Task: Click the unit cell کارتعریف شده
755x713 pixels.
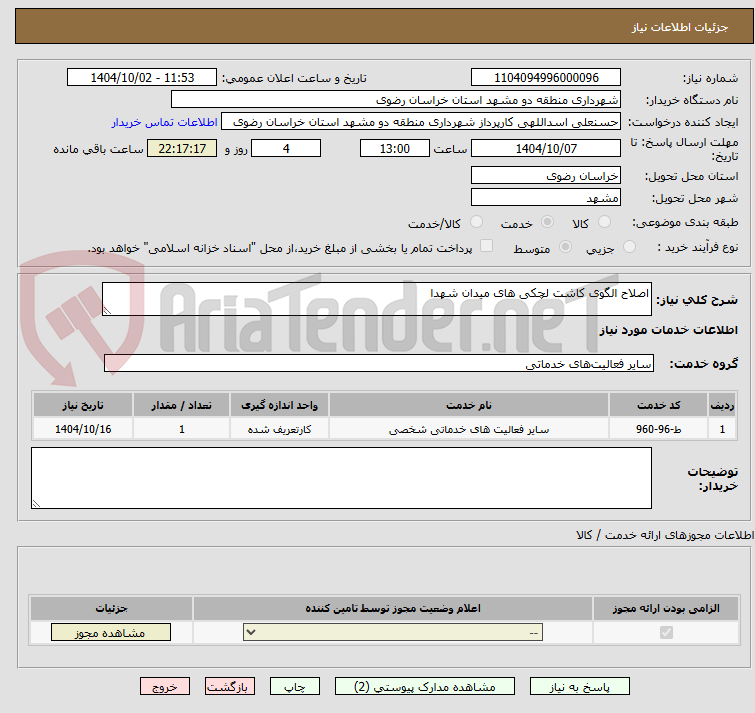Action: pyautogui.click(x=279, y=429)
